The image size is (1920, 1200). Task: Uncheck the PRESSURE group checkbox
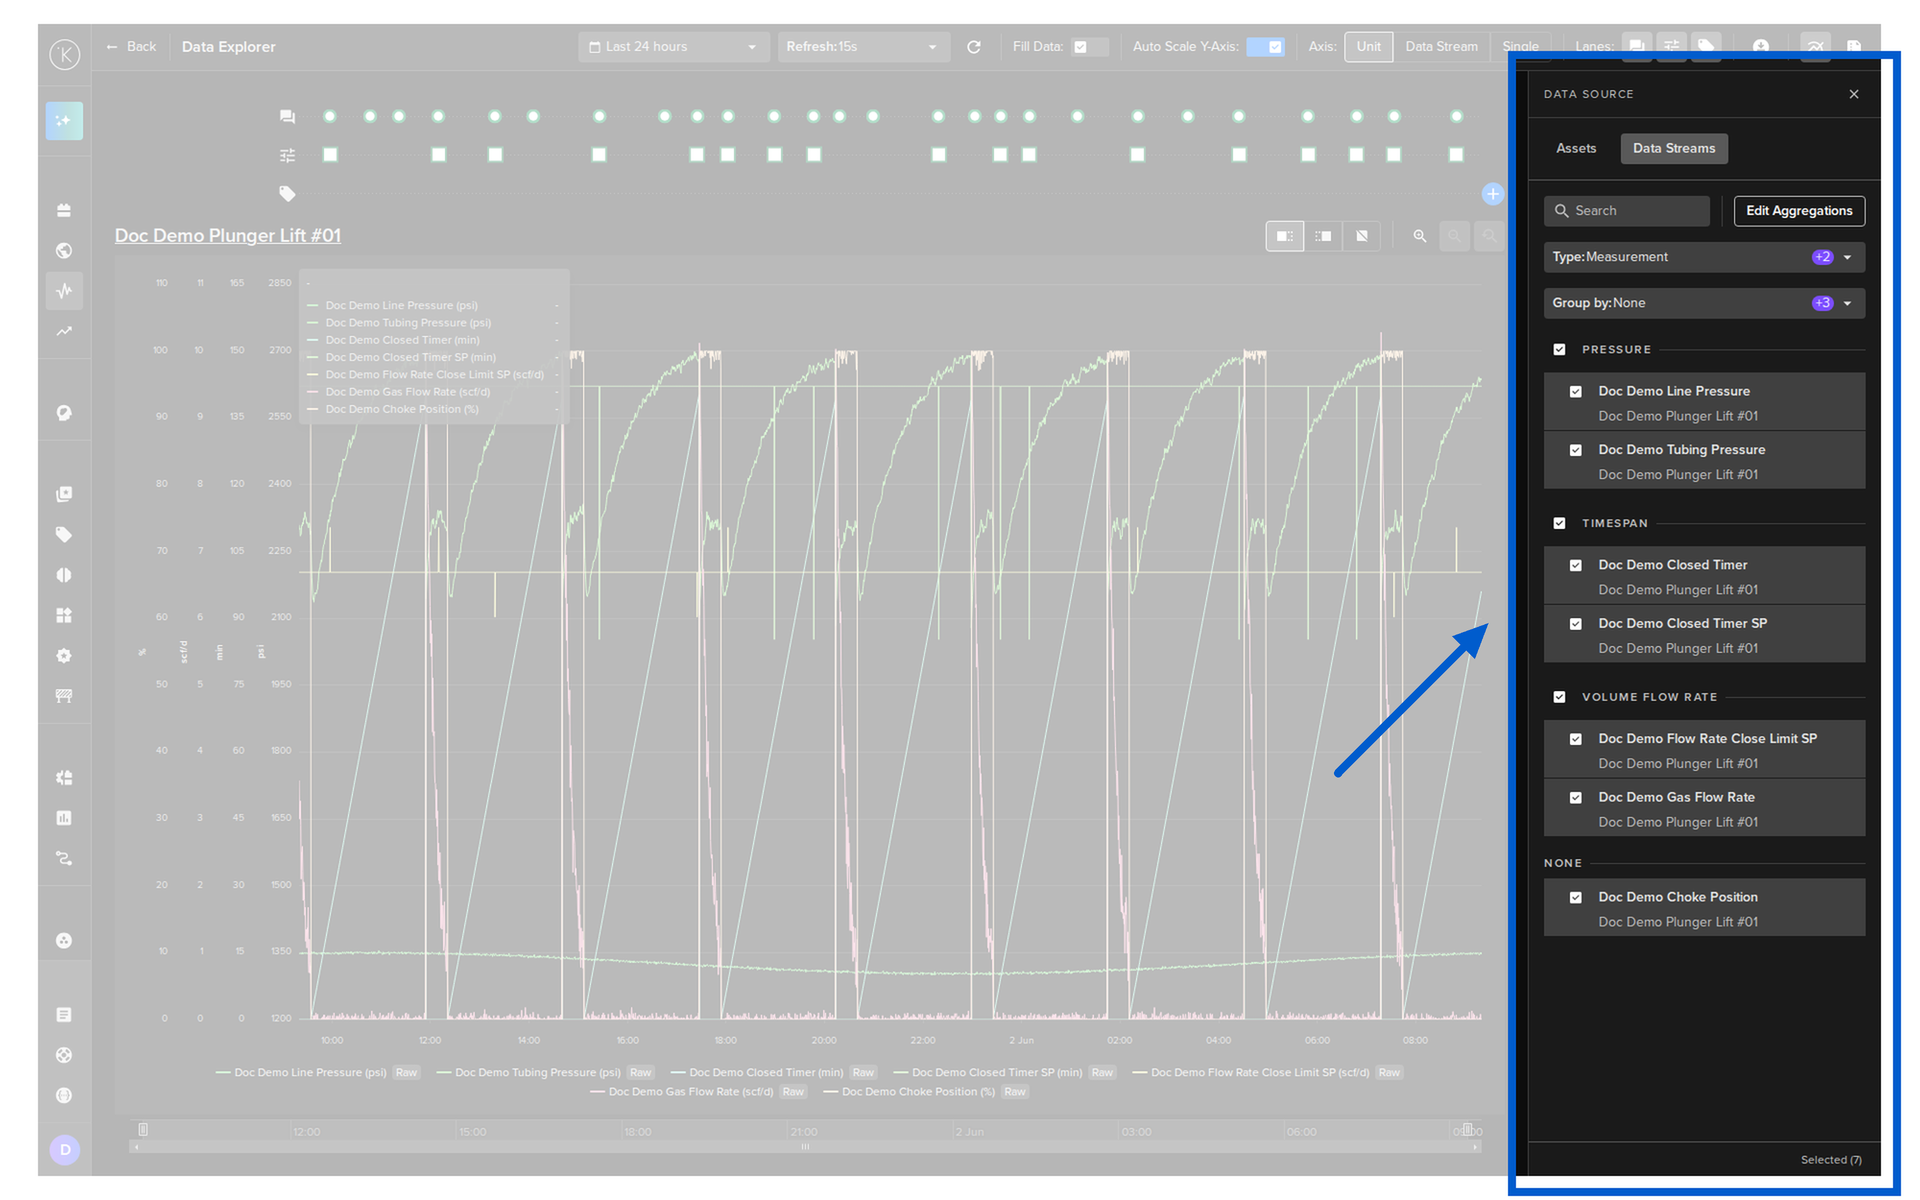1559,350
